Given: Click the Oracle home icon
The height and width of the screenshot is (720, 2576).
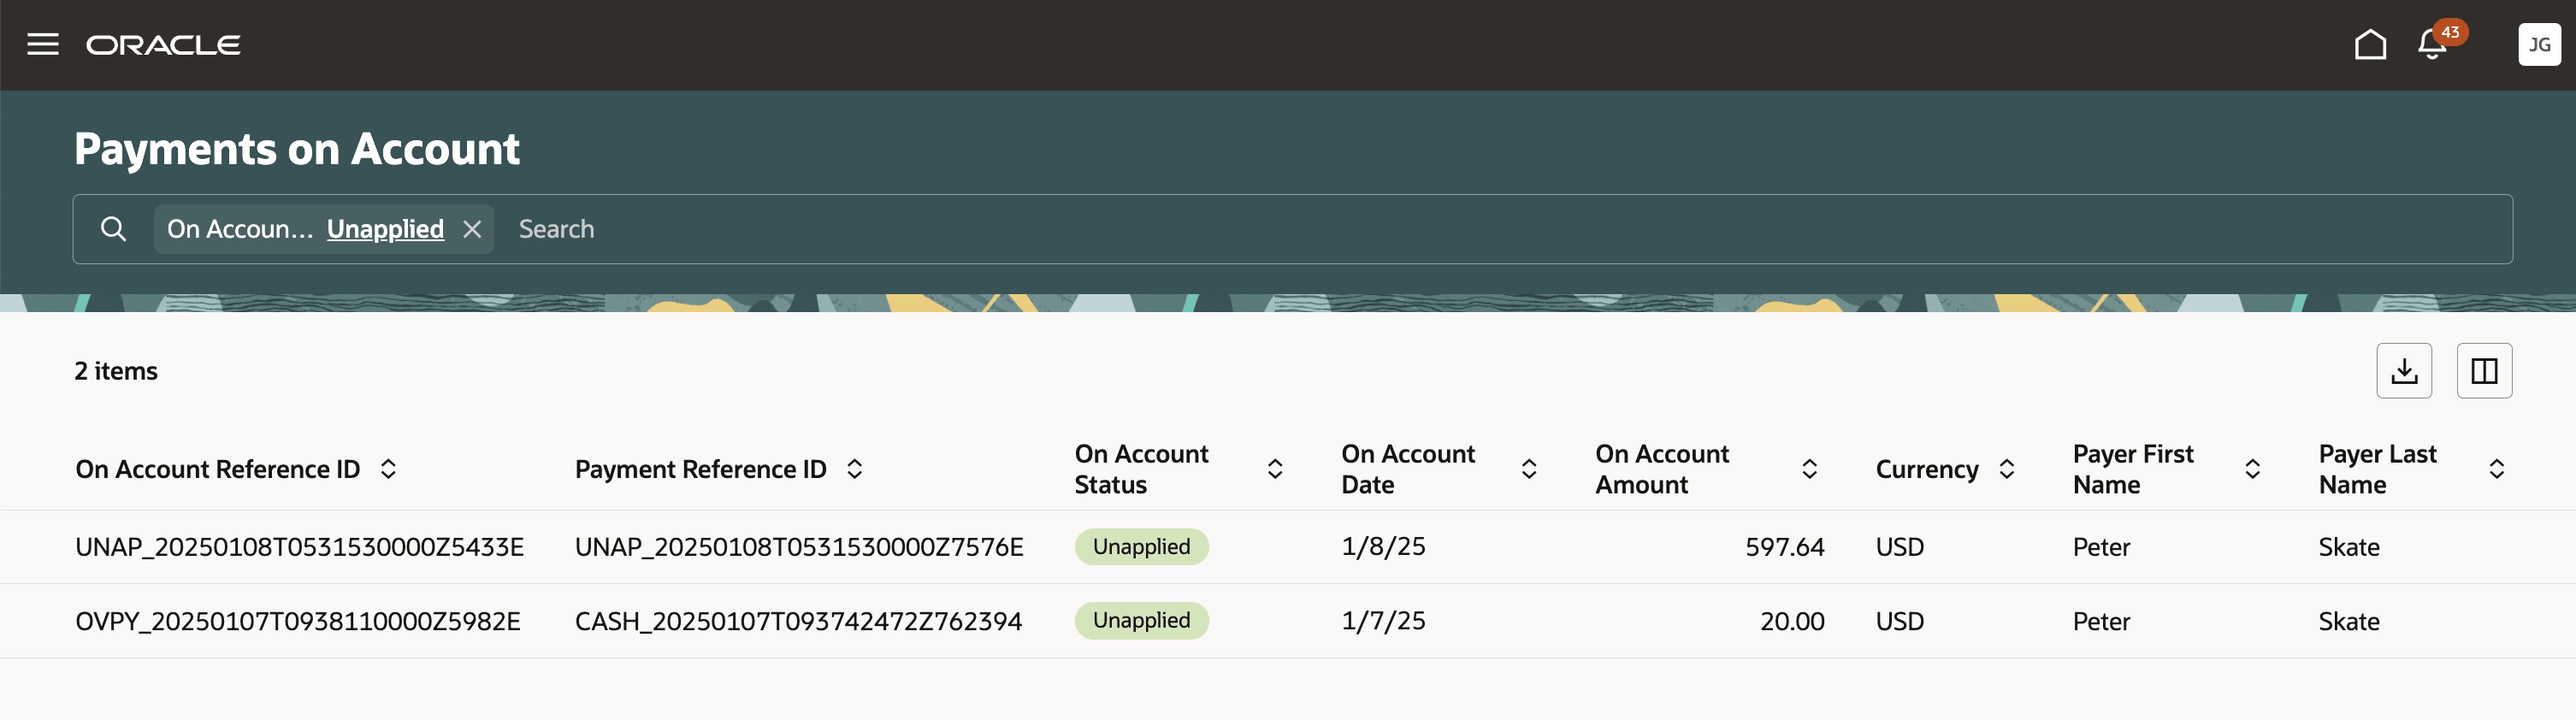Looking at the screenshot, I should pyautogui.click(x=2369, y=44).
